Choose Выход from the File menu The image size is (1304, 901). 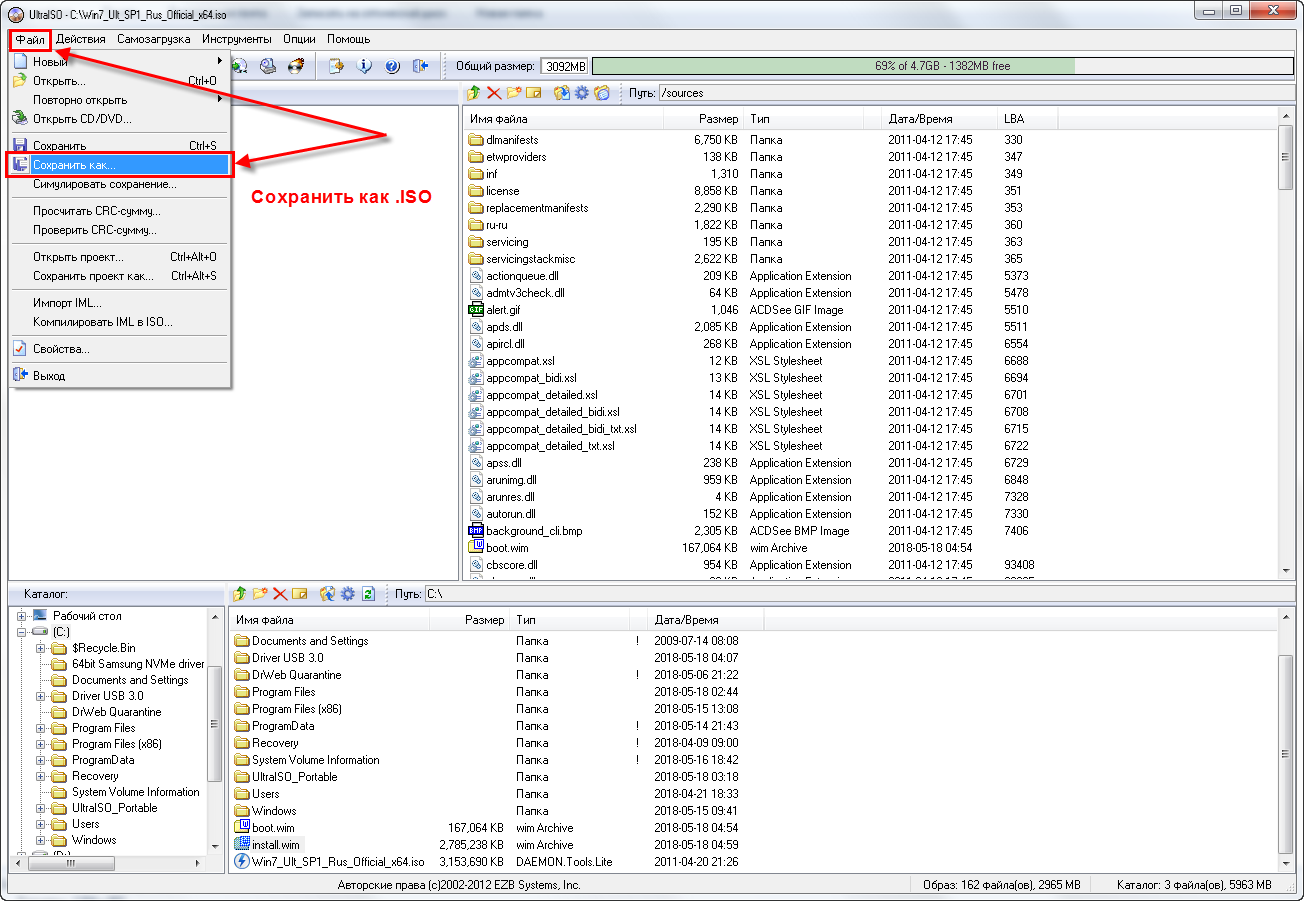120,376
